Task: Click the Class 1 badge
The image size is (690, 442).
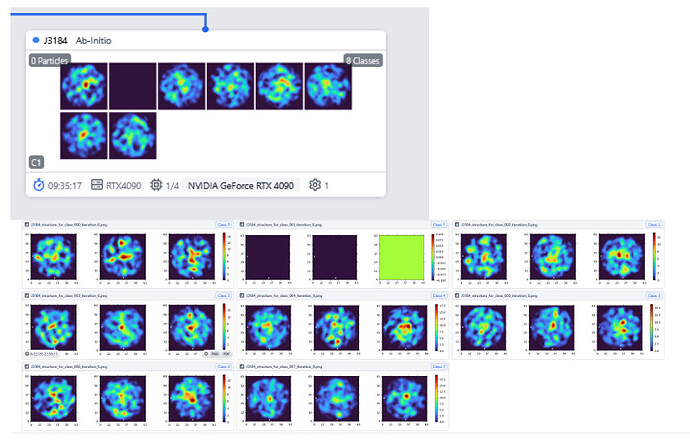Action: [438, 225]
